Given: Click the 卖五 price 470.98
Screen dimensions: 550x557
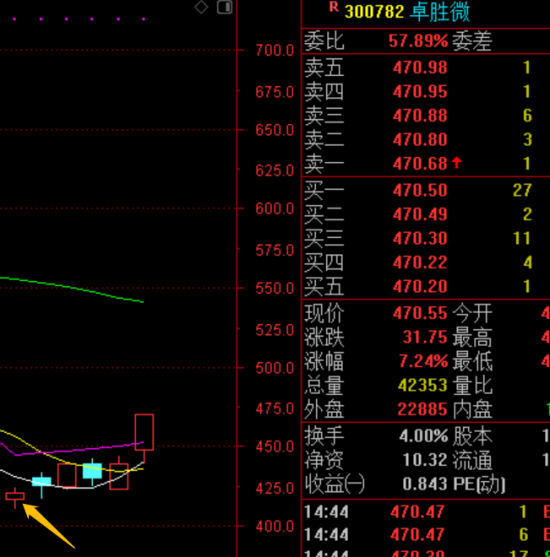Looking at the screenshot, I should coord(420,67).
